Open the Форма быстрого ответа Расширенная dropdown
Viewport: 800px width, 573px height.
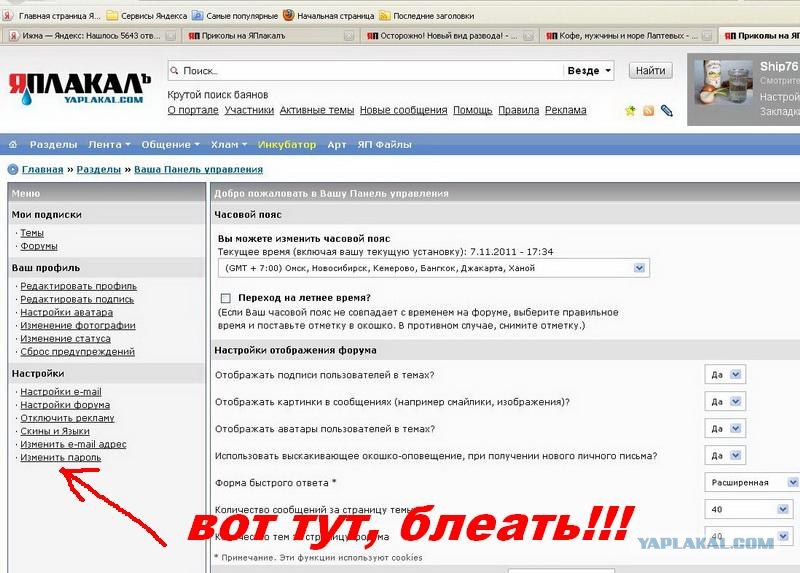coord(752,482)
